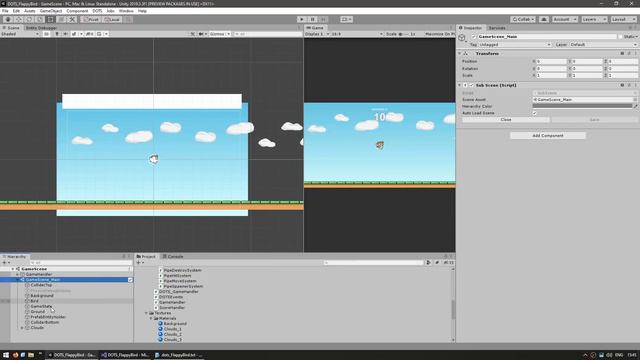Expand the Clouds object in Hierarchy
640x360 pixels.
tap(22, 327)
